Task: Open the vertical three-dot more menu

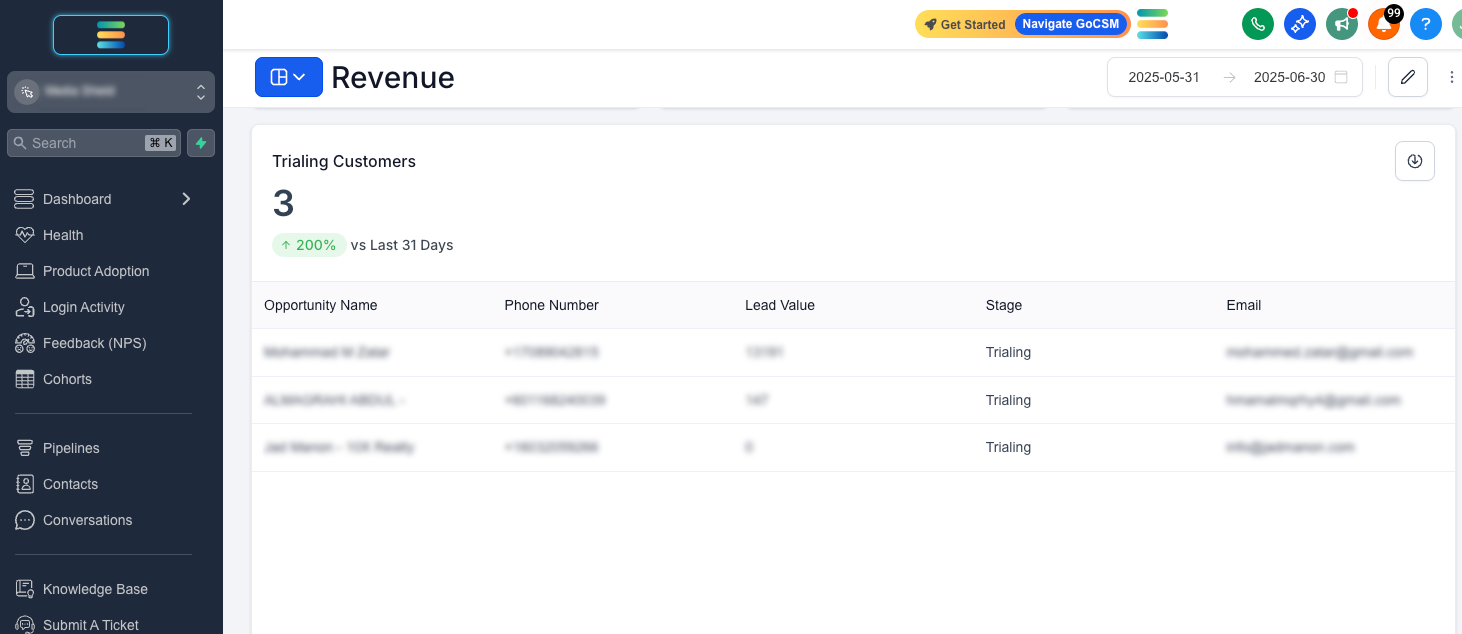Action: 1451,77
